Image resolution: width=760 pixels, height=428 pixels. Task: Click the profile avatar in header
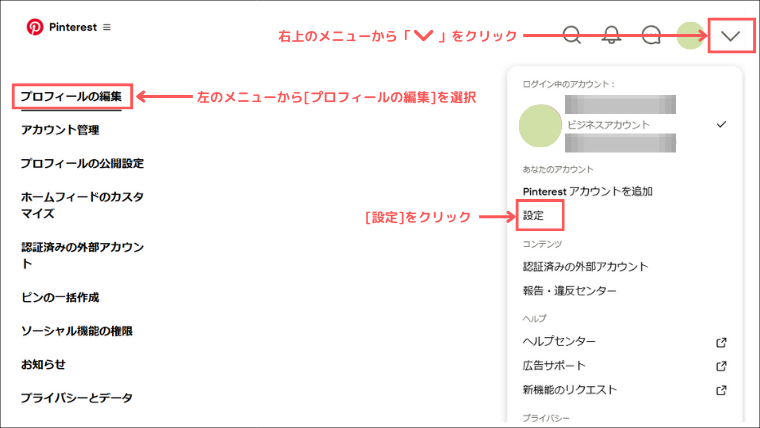click(691, 35)
